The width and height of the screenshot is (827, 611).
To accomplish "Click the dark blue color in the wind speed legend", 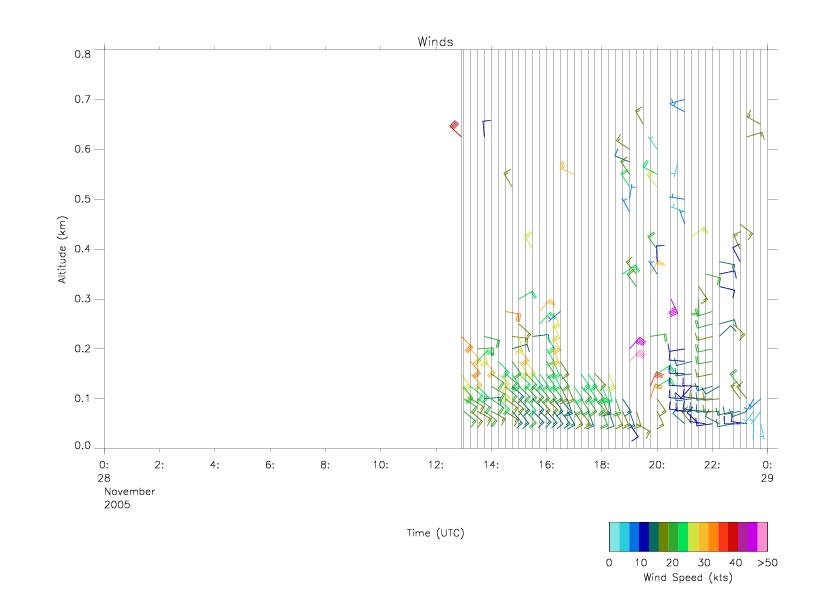I will 644,537.
